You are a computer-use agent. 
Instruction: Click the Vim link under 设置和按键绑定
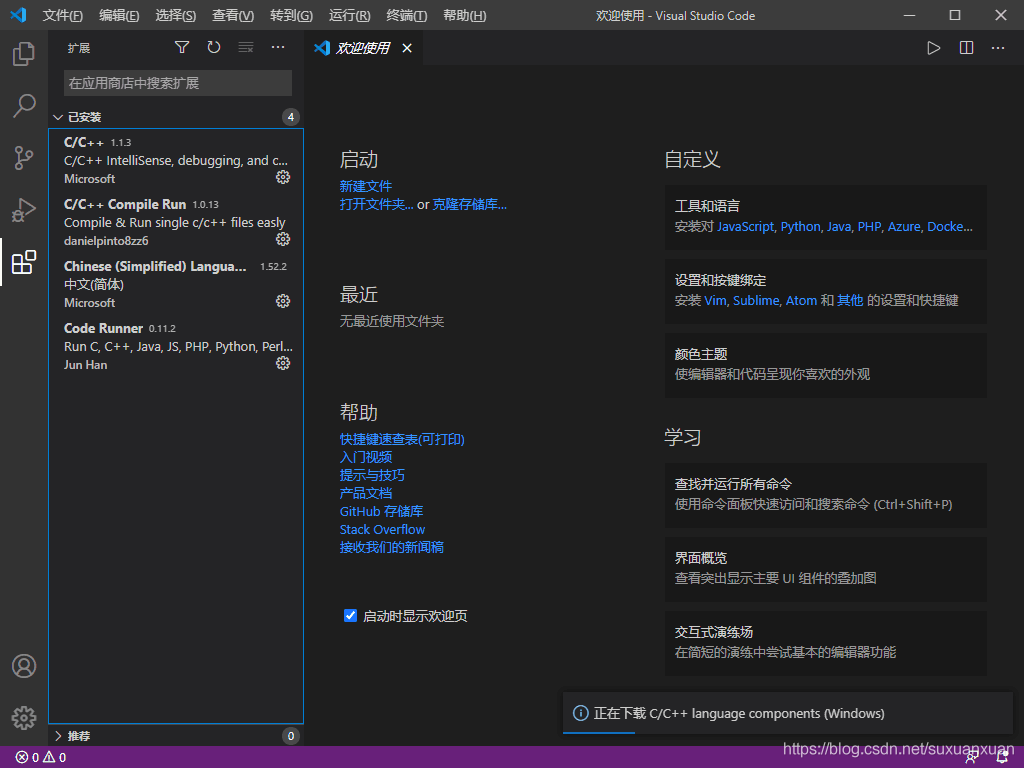(x=715, y=300)
